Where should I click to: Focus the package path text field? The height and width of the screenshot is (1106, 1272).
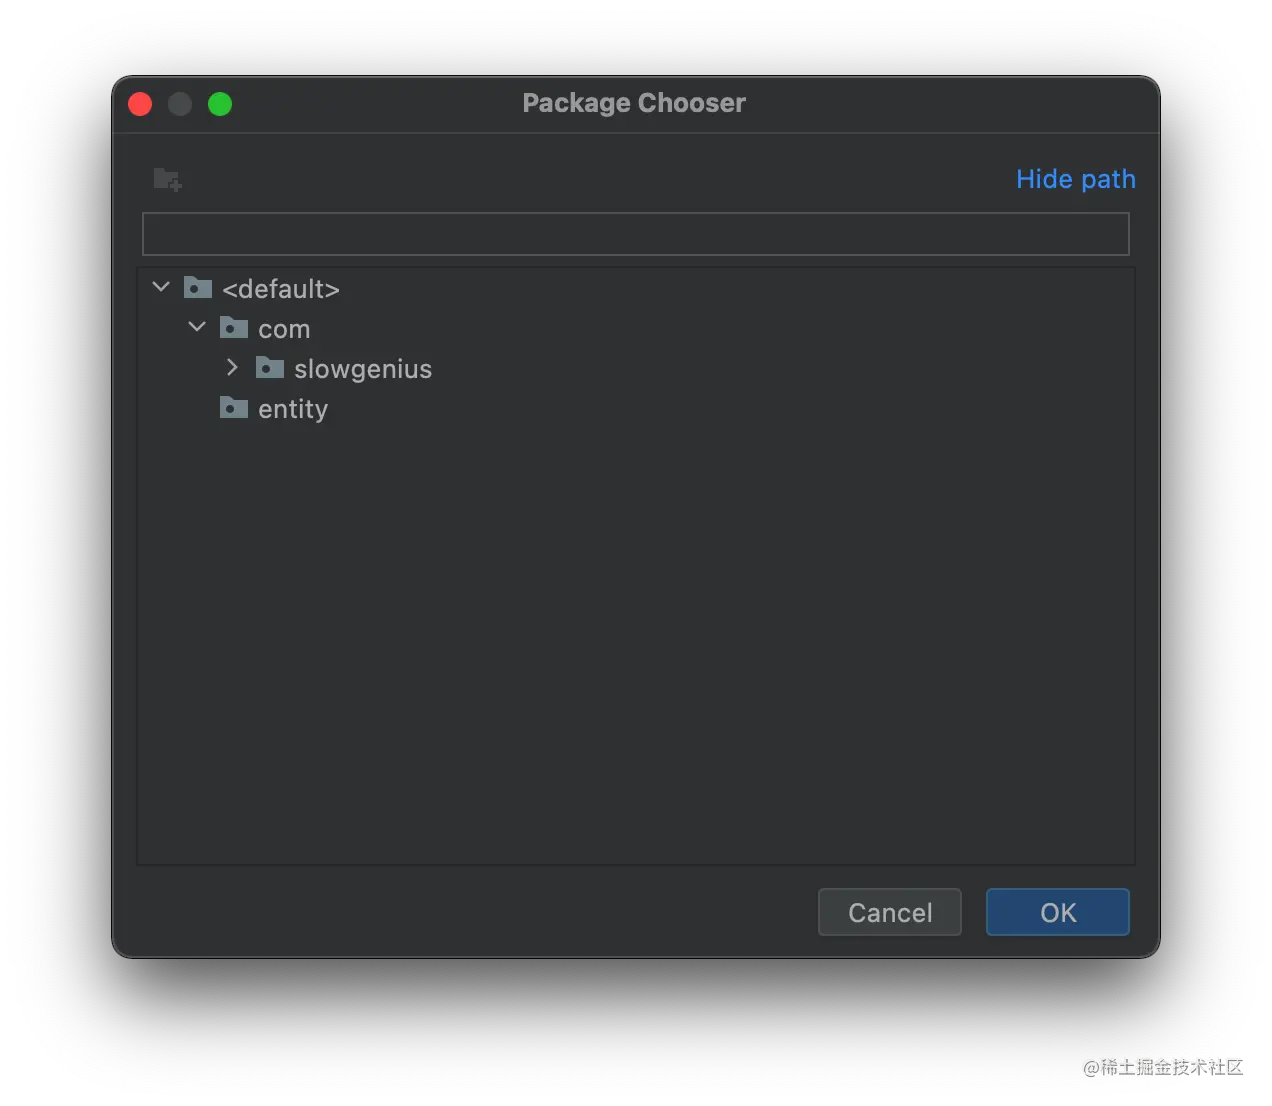click(635, 234)
